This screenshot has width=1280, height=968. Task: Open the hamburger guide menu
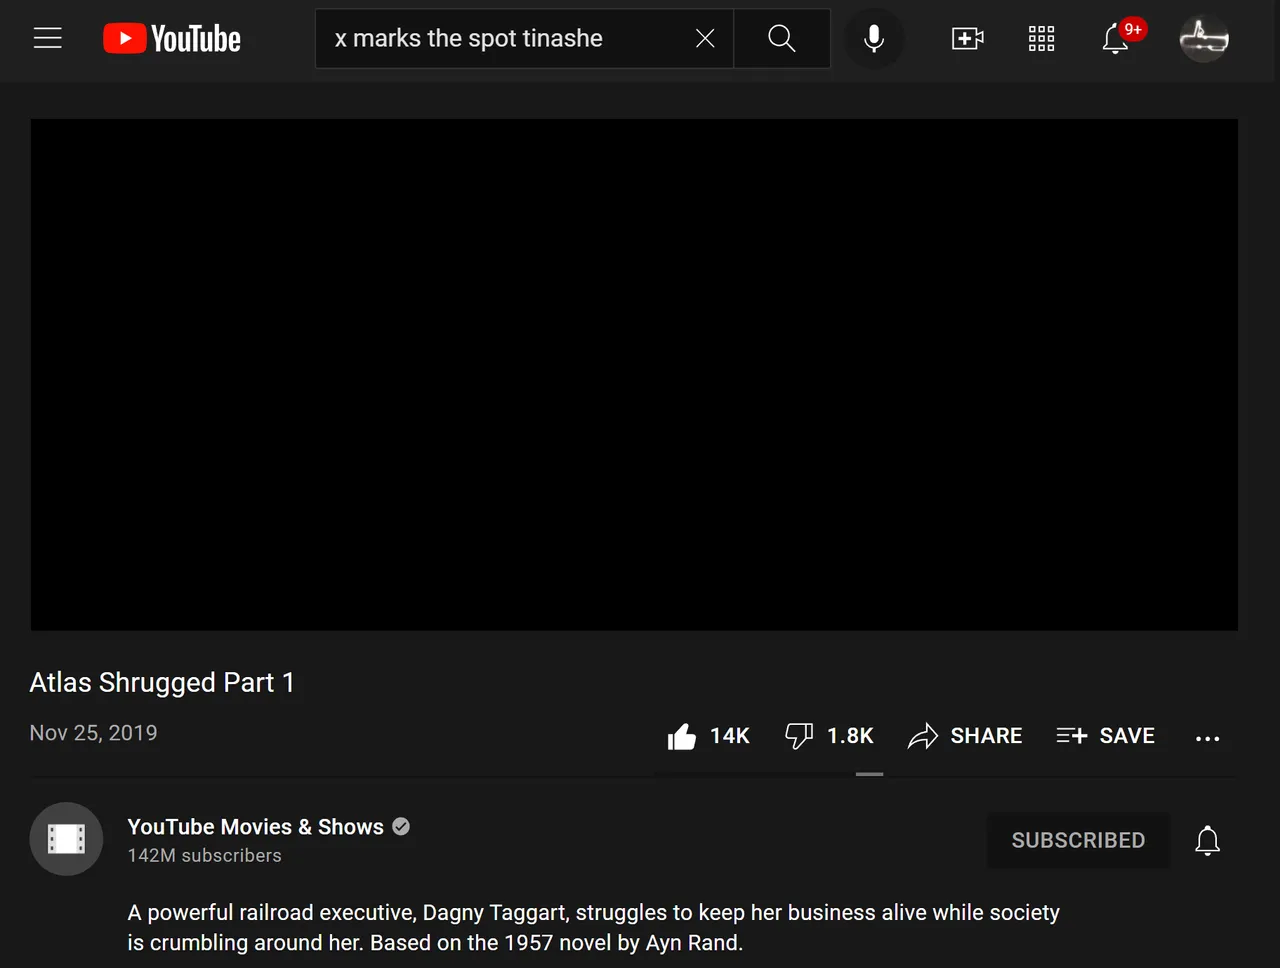coord(48,39)
